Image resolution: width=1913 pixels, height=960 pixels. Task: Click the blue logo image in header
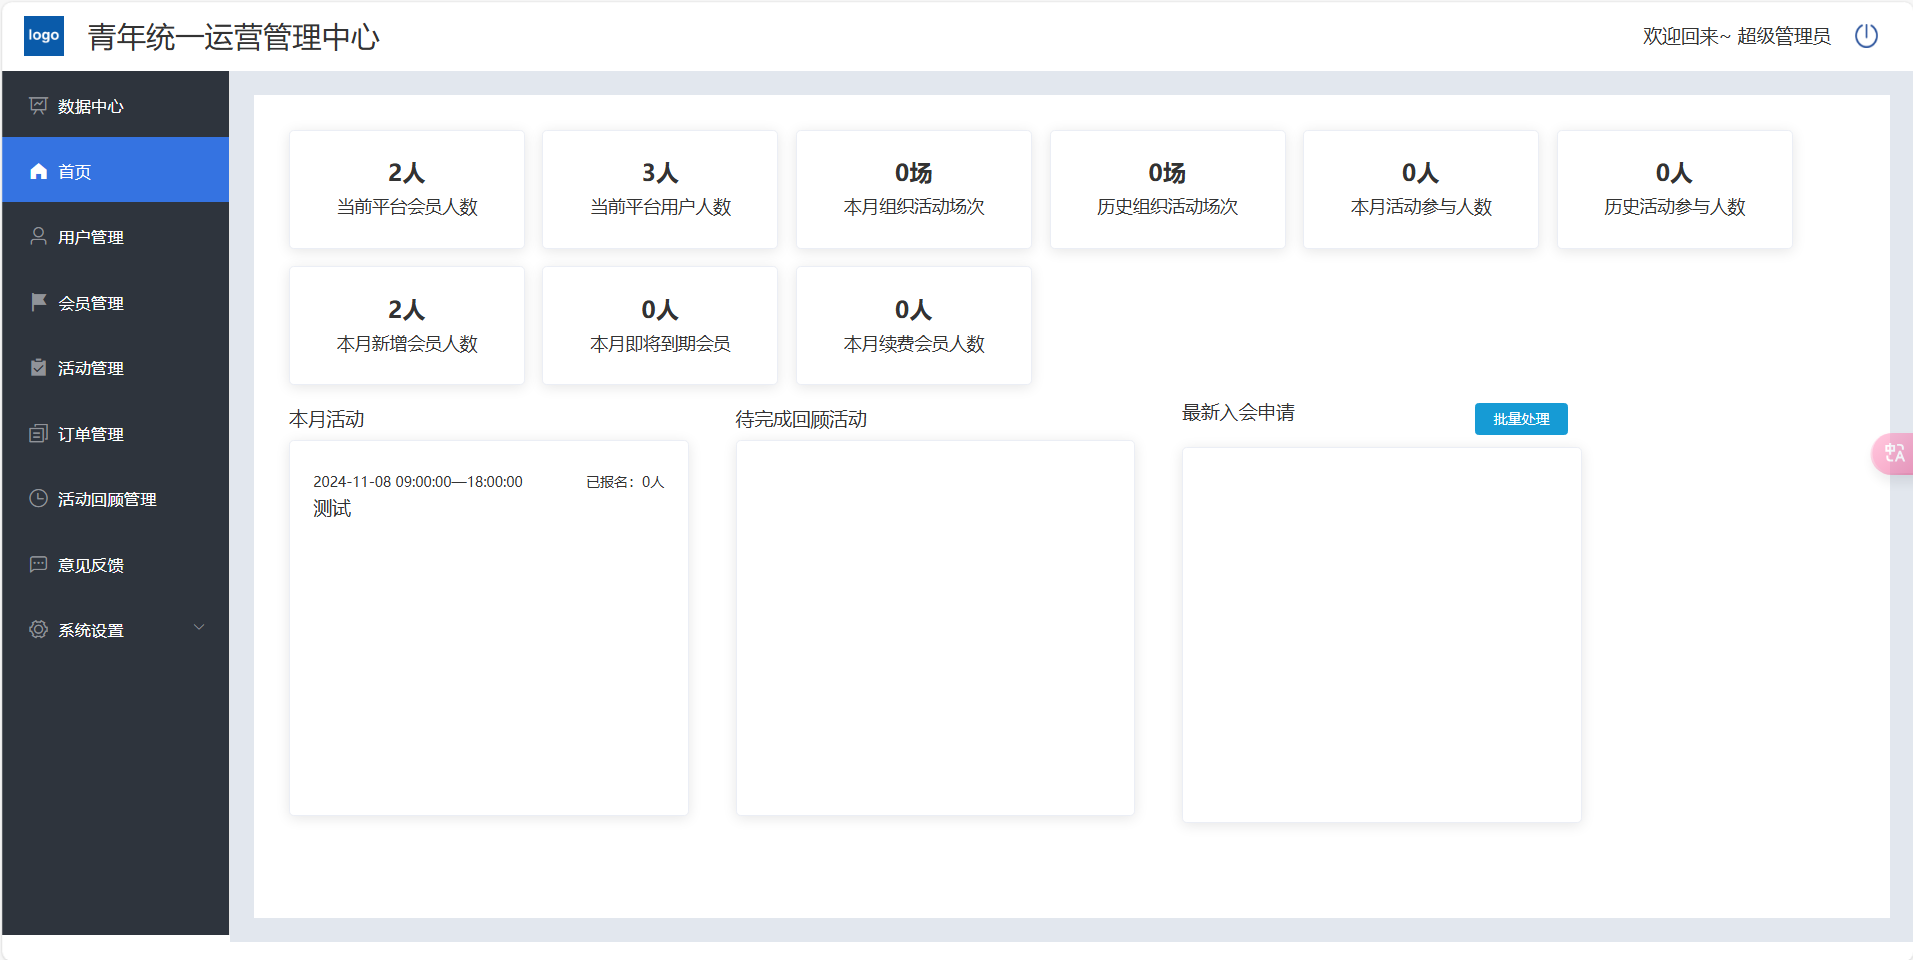(44, 36)
